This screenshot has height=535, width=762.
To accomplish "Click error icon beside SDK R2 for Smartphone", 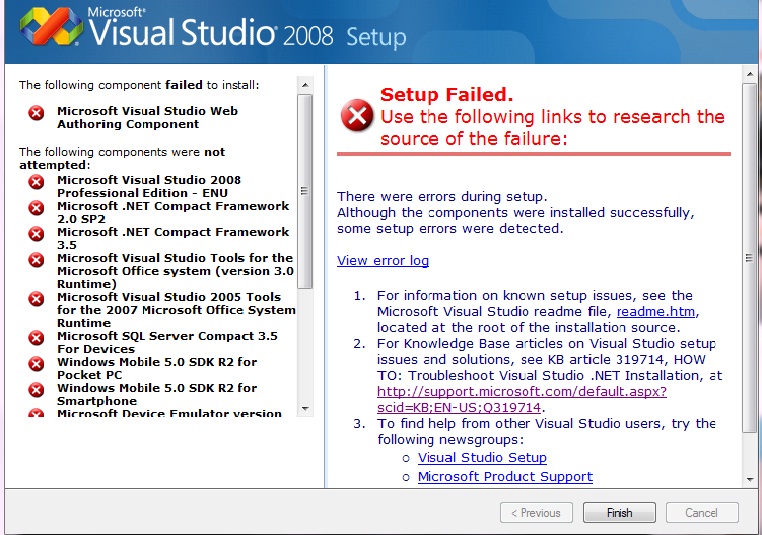I will click(36, 390).
